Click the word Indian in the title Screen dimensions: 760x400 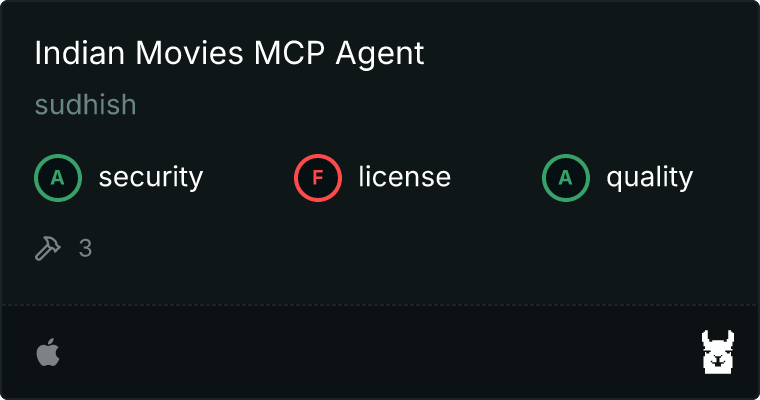coord(79,52)
